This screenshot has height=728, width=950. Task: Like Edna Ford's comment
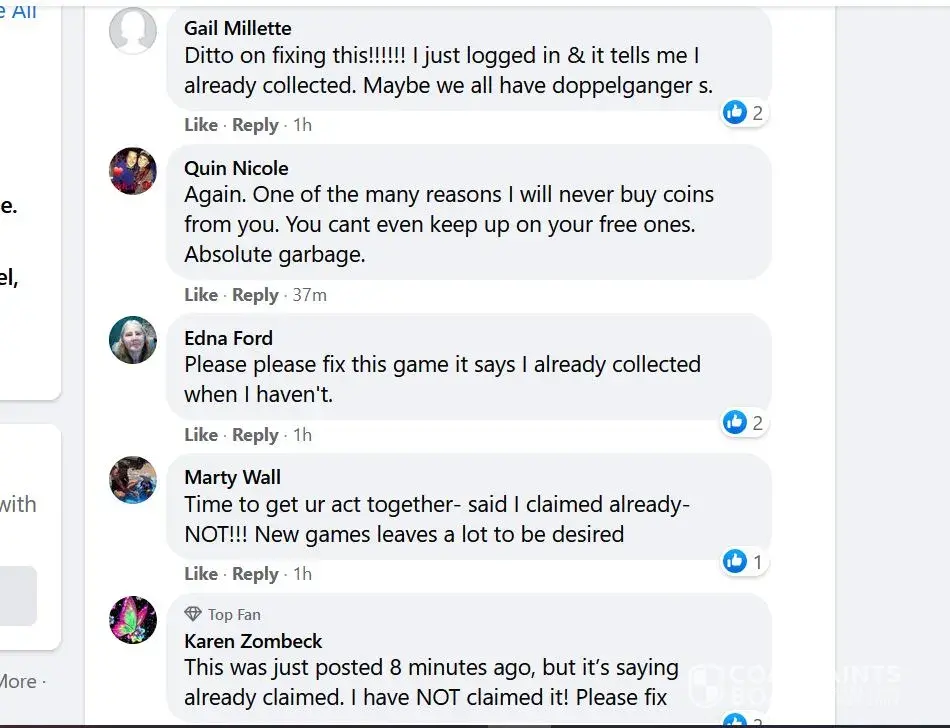[201, 435]
